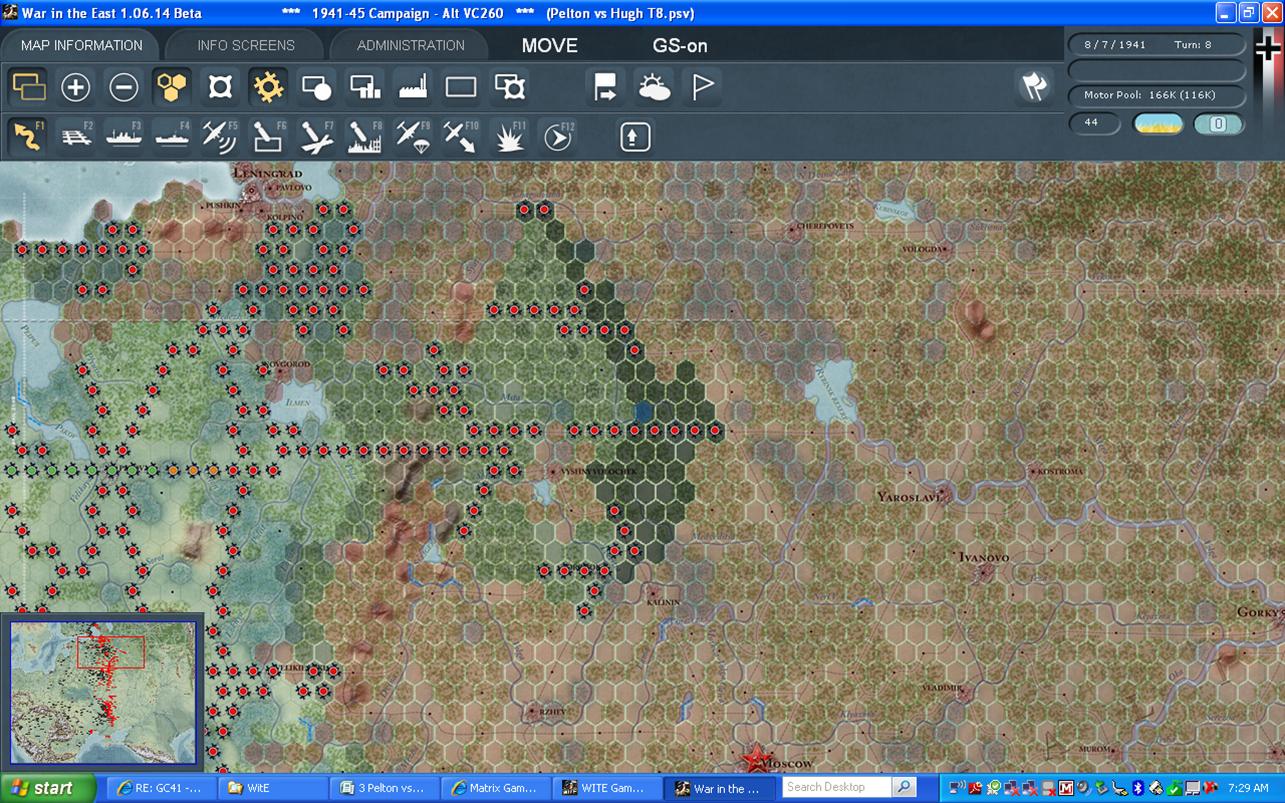Click the flag with arrow icon
Screen dimensions: 1285x803
click(x=606, y=87)
